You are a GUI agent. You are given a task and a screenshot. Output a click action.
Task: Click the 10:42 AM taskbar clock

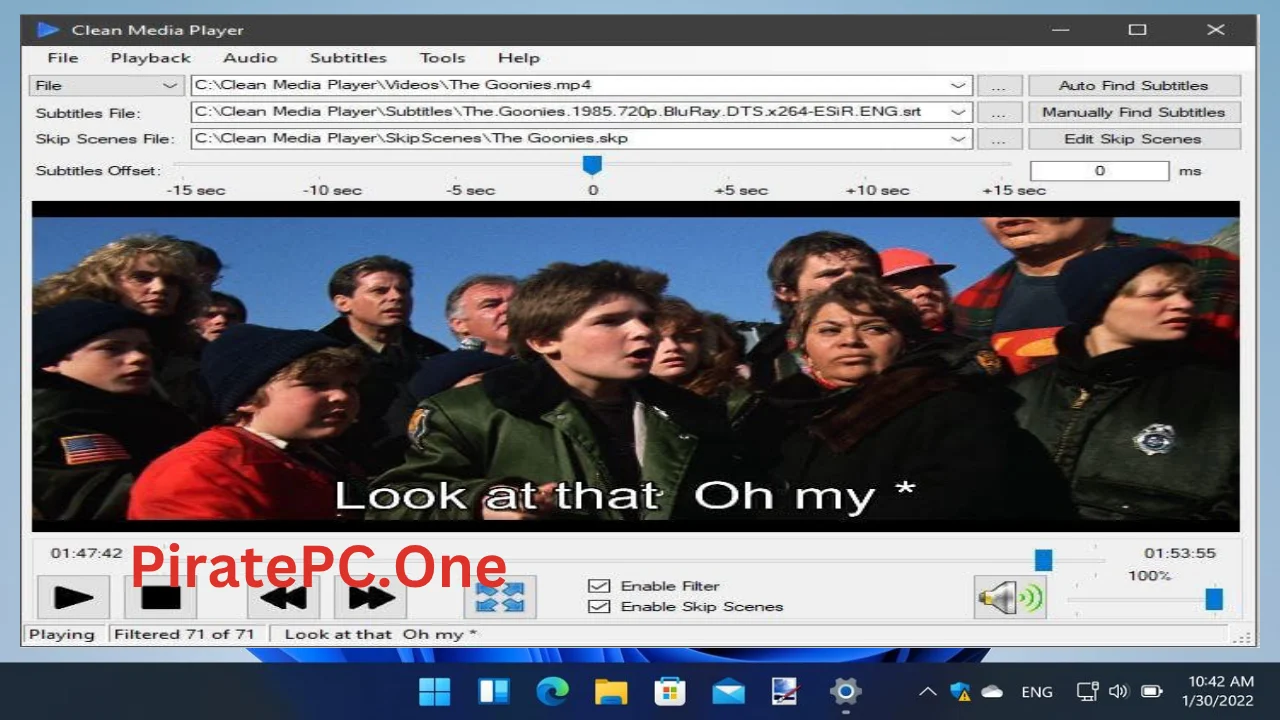[1221, 681]
